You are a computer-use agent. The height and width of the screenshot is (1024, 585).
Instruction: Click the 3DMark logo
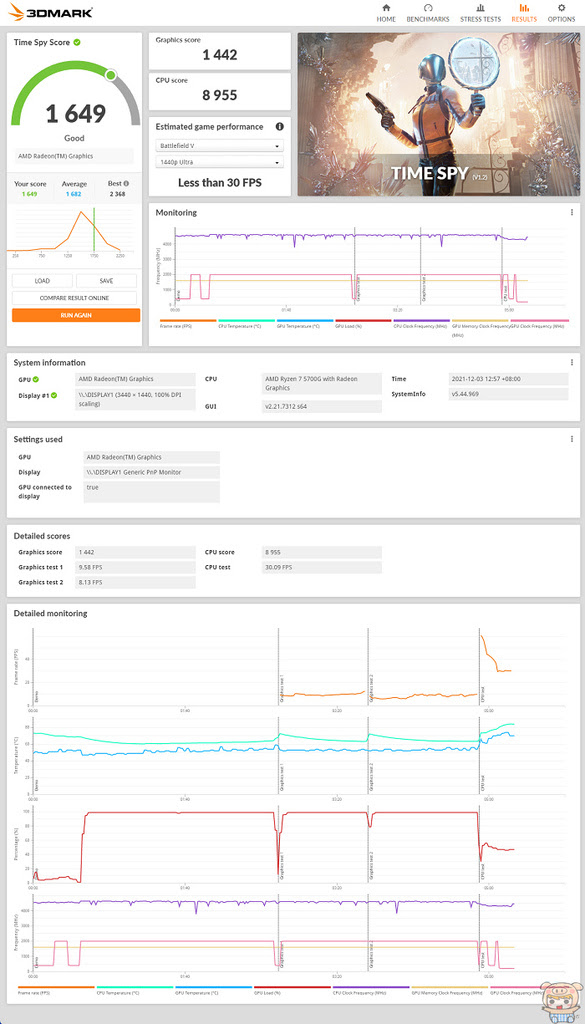(50, 12)
